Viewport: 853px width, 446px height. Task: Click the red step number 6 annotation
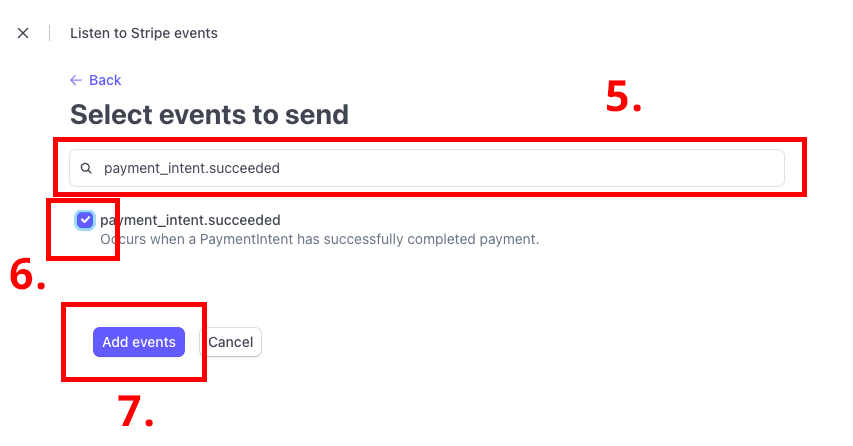[28, 276]
